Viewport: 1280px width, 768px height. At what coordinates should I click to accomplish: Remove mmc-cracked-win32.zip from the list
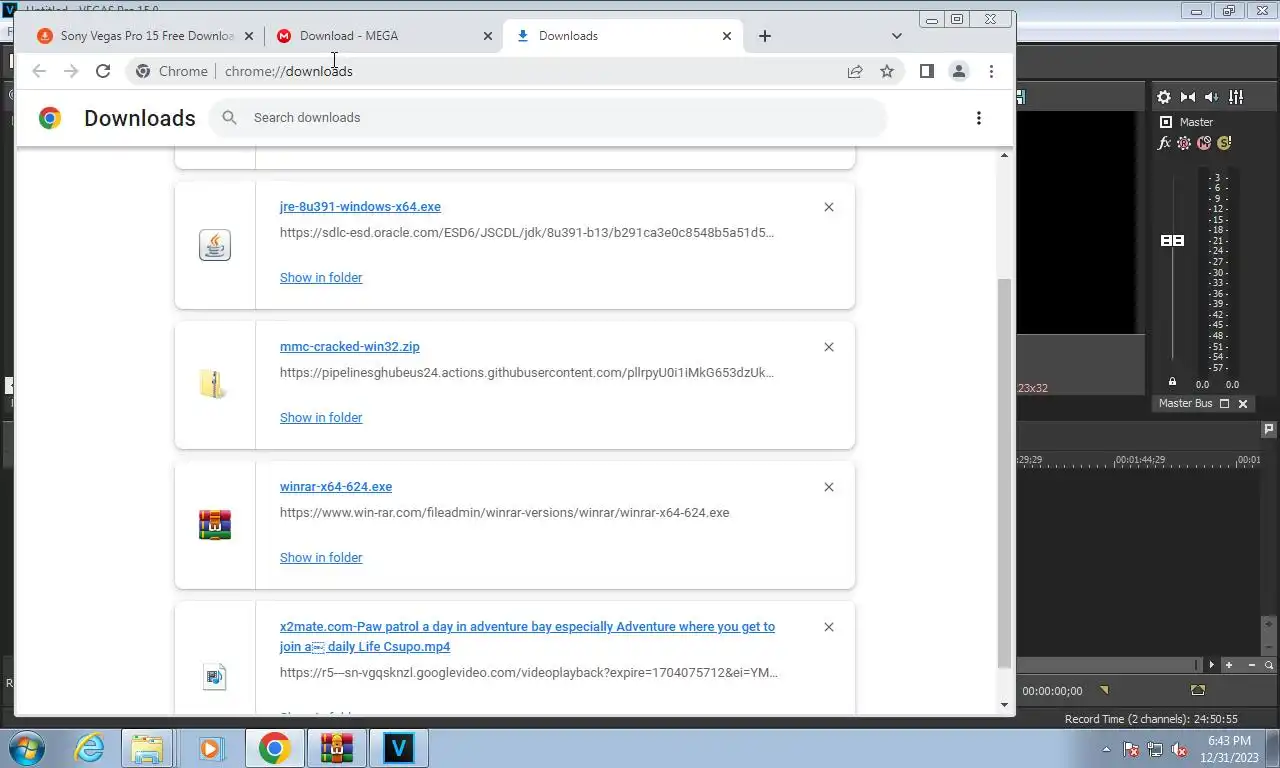tap(829, 347)
